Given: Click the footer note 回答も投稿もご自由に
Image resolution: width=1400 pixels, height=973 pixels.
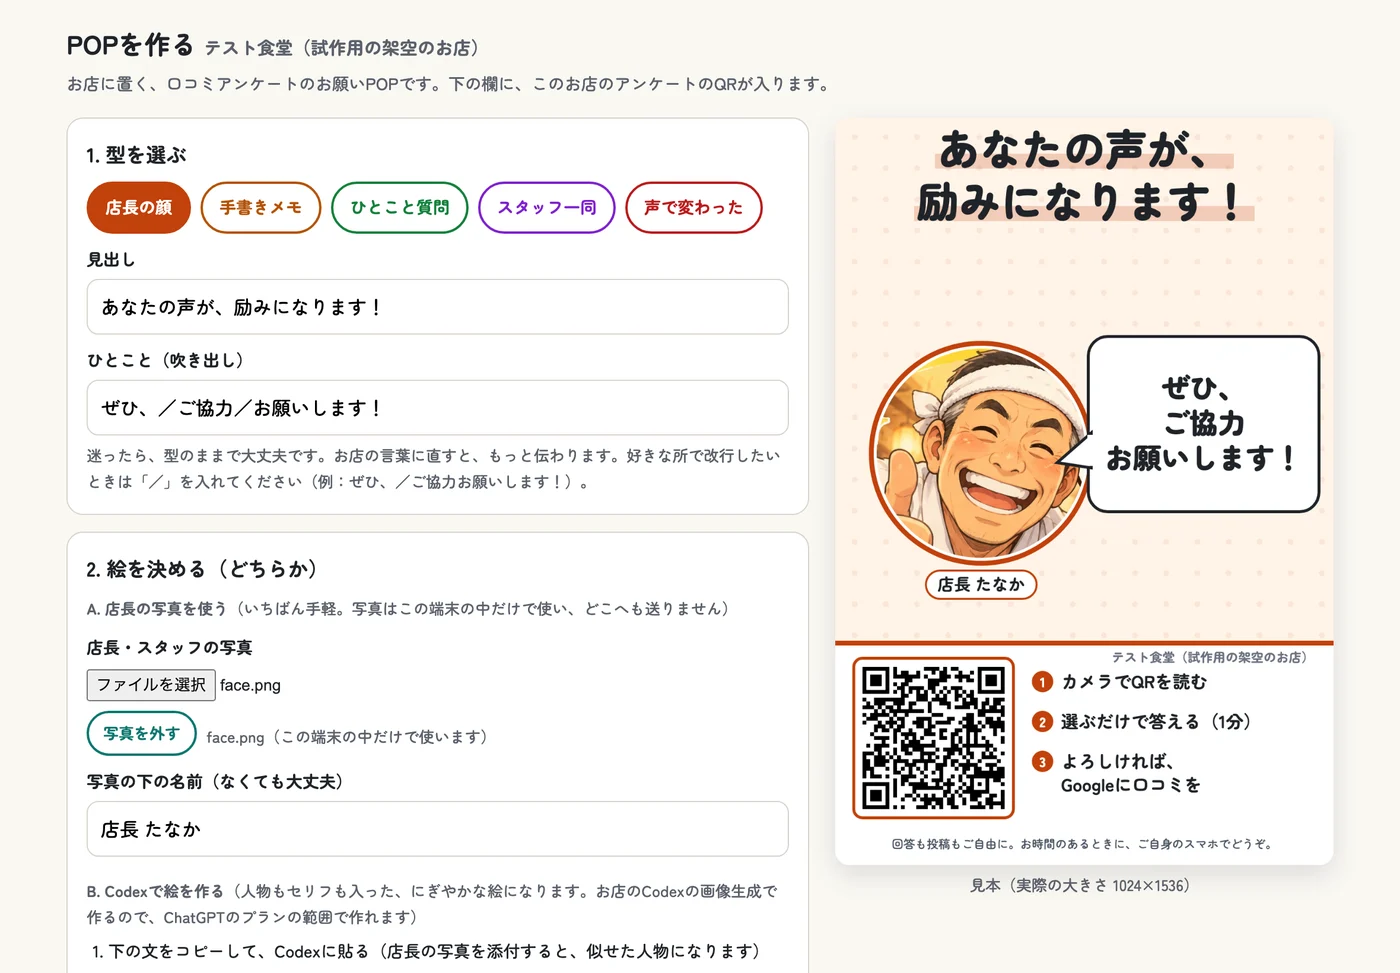Looking at the screenshot, I should tap(1084, 844).
